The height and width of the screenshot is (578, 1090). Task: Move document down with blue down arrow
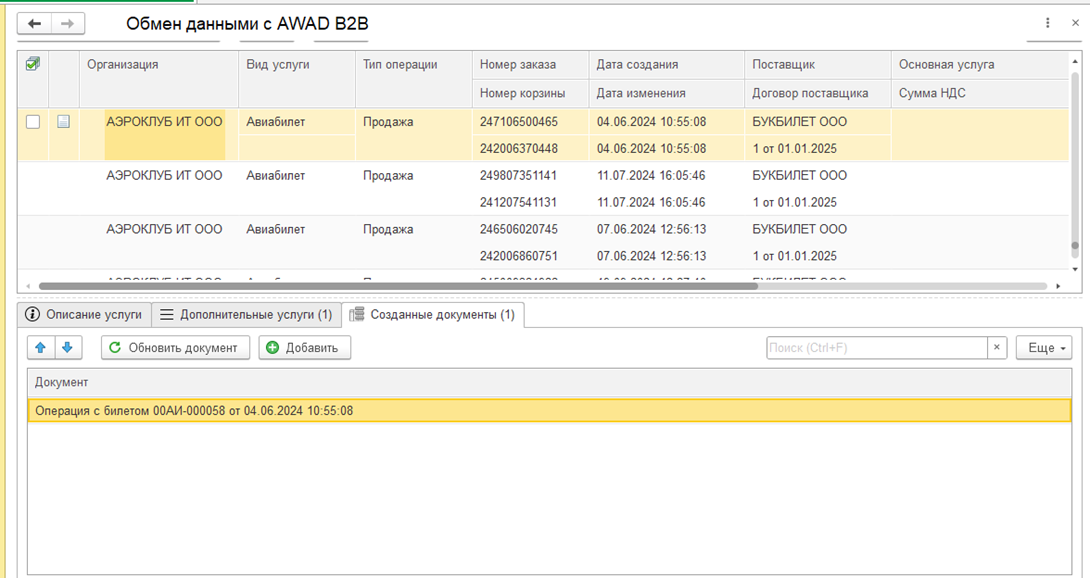click(67, 348)
